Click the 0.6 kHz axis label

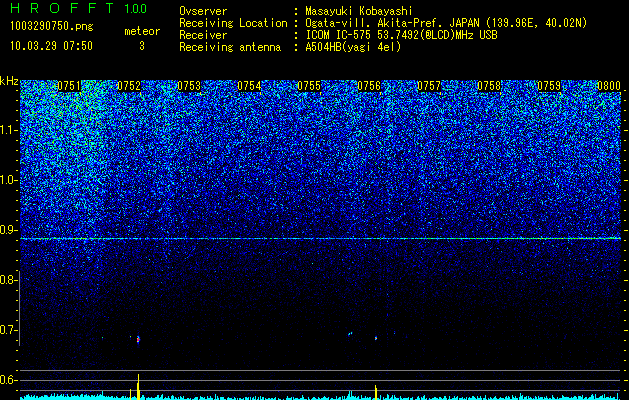[x=9, y=380]
